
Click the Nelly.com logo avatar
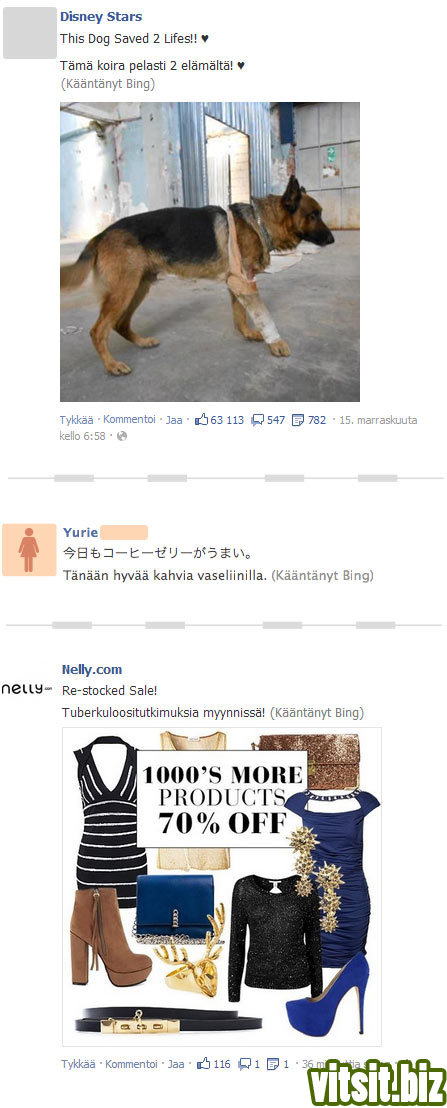tap(28, 688)
